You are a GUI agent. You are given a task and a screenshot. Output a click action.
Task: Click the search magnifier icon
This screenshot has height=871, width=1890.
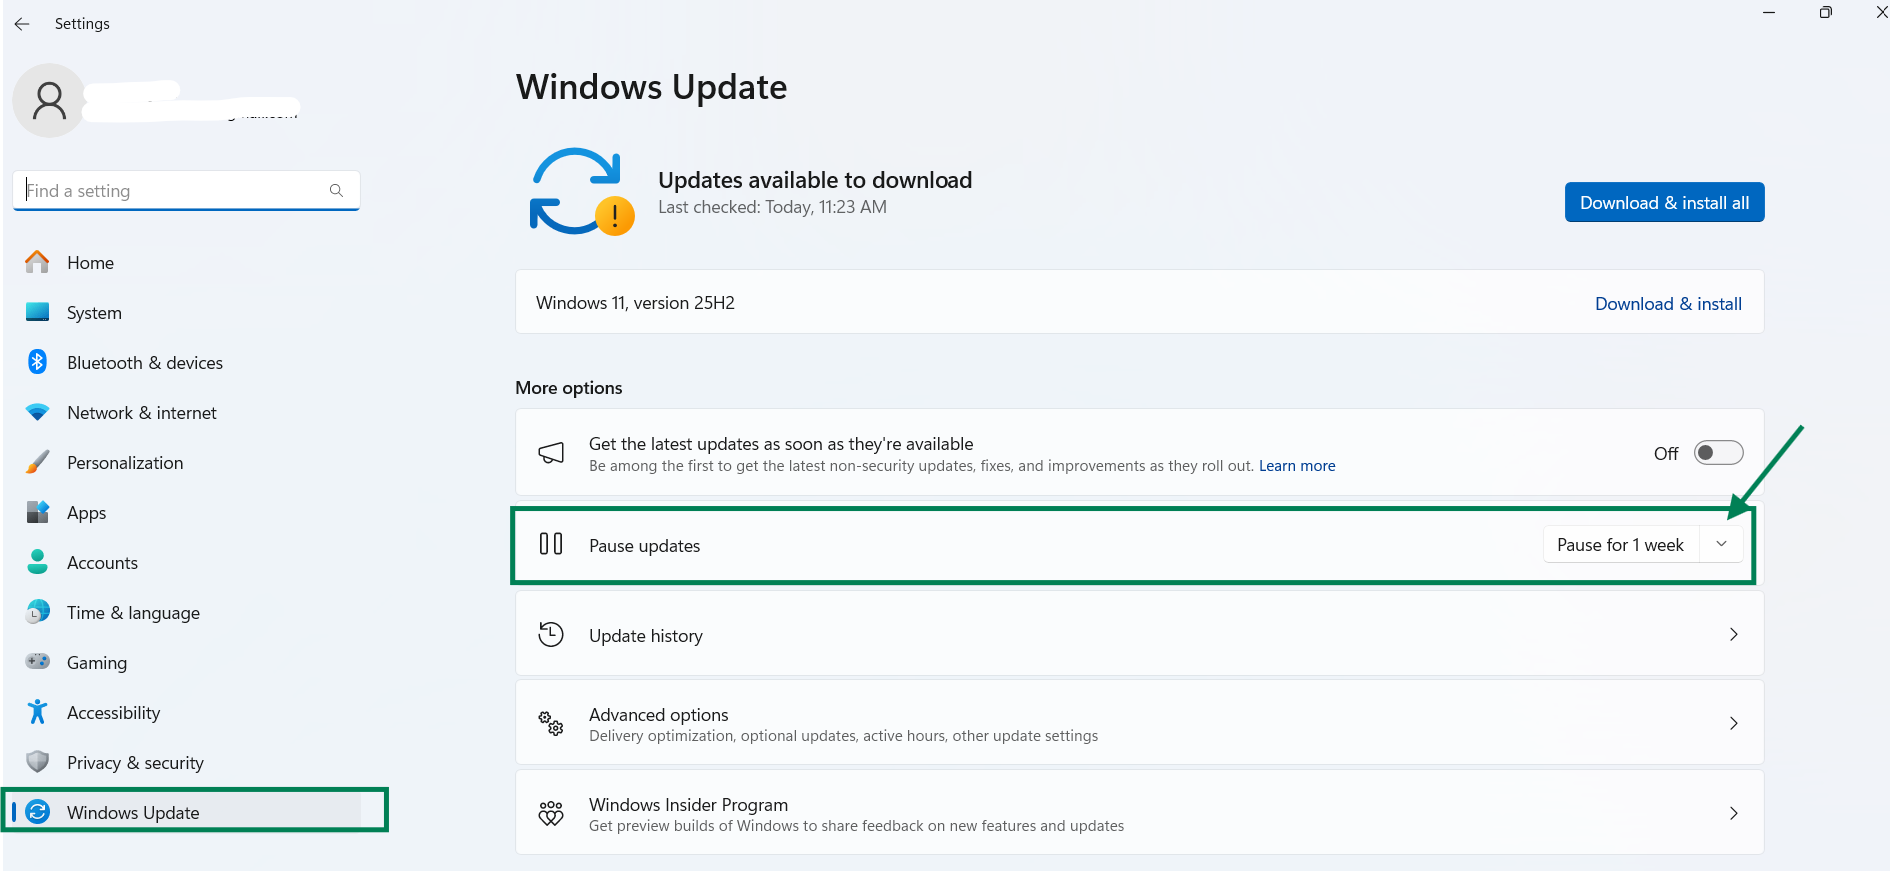pyautogui.click(x=336, y=190)
